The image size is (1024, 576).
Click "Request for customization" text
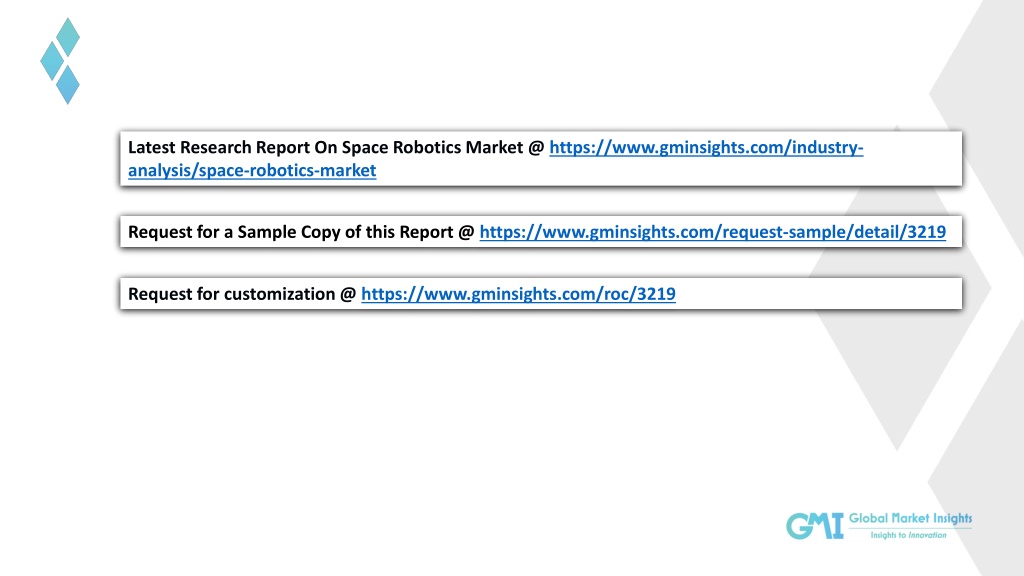231,295
